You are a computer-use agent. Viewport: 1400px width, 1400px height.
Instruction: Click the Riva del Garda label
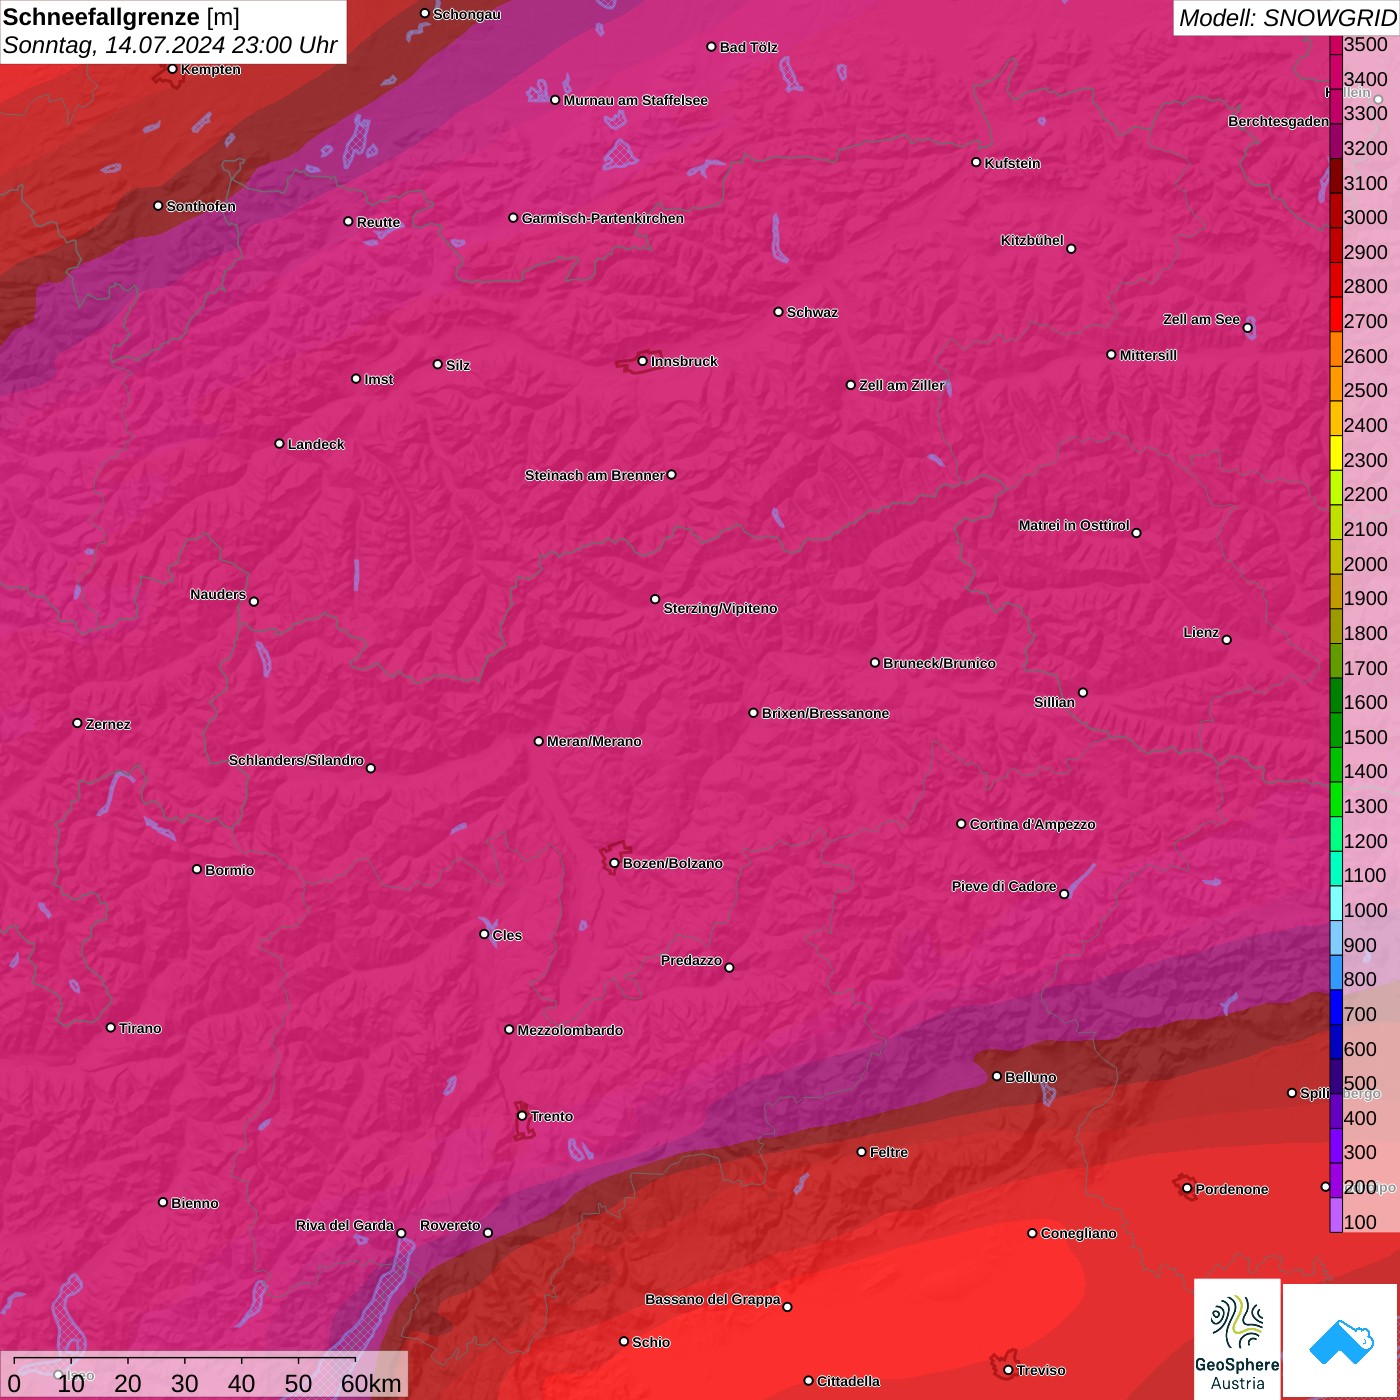[x=345, y=1225]
